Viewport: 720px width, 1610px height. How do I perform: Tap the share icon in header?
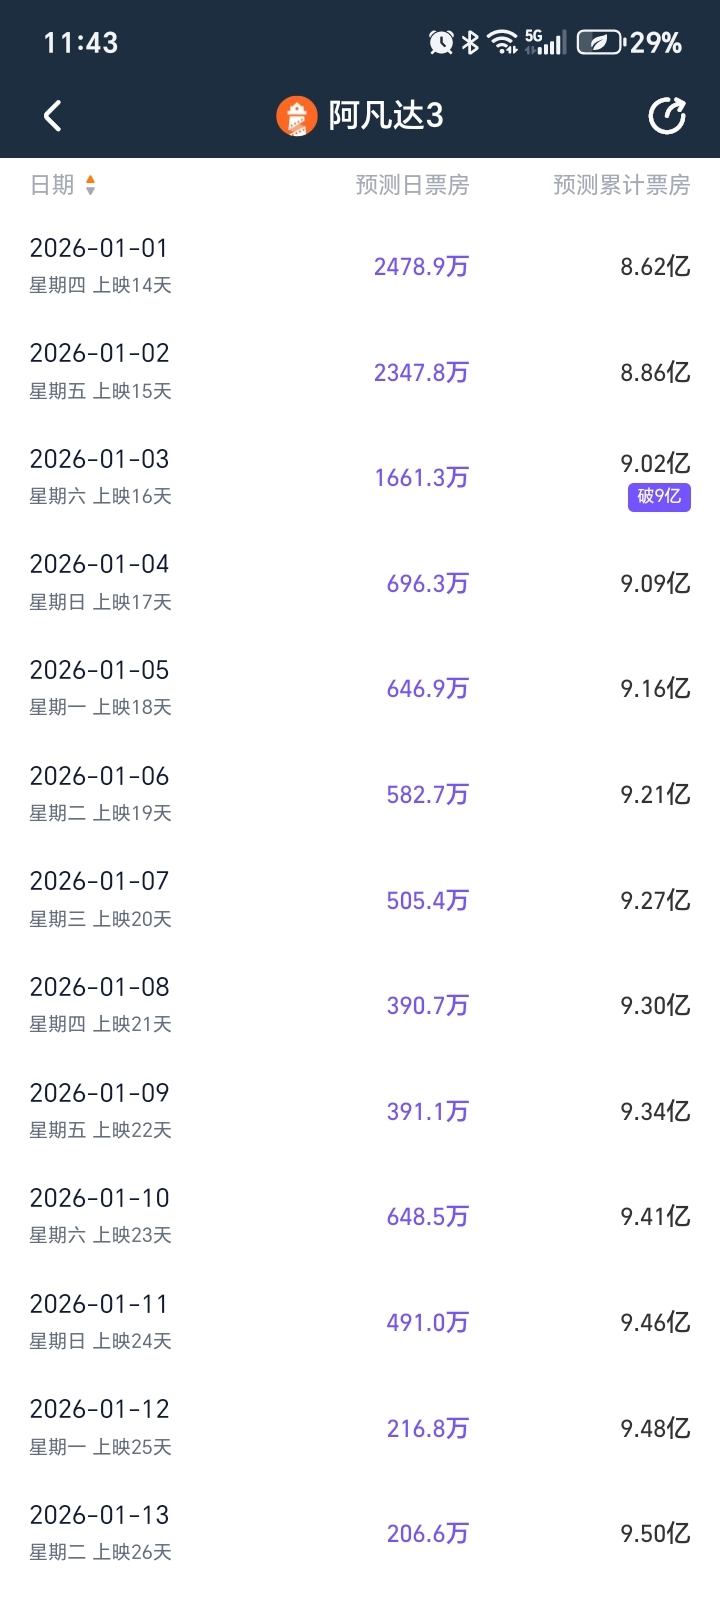(667, 116)
